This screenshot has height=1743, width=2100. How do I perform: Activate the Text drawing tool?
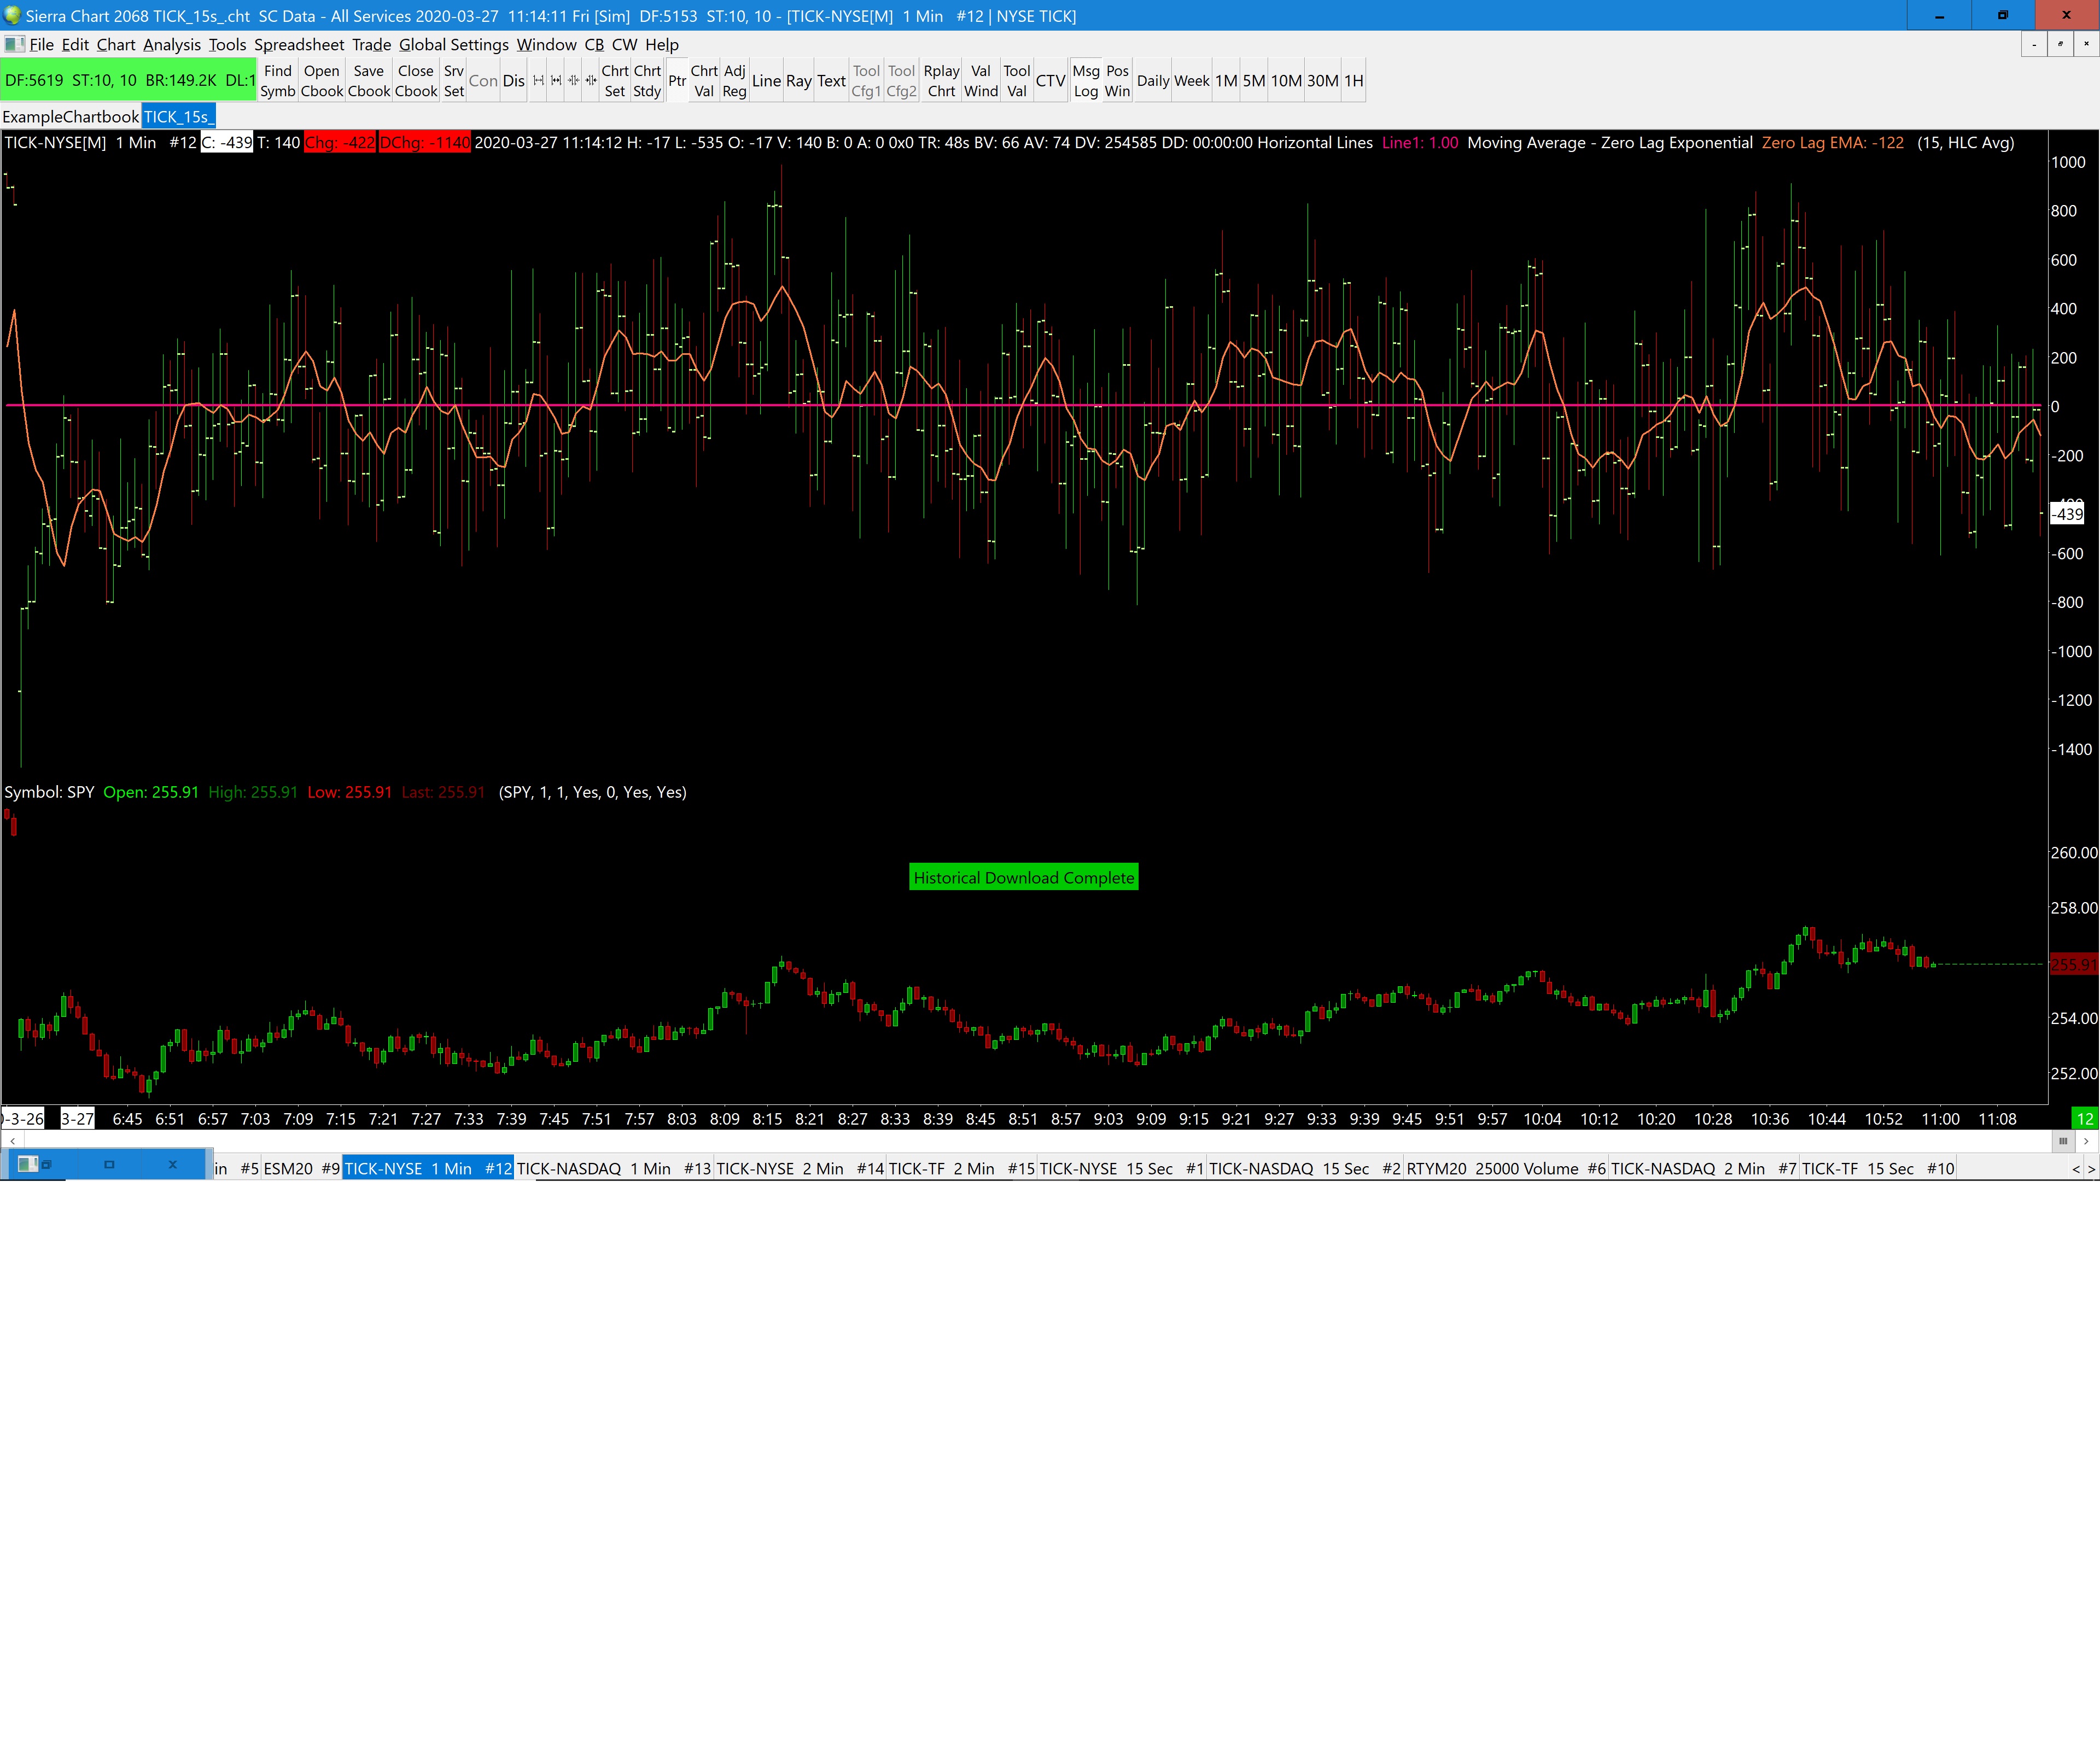(x=831, y=81)
